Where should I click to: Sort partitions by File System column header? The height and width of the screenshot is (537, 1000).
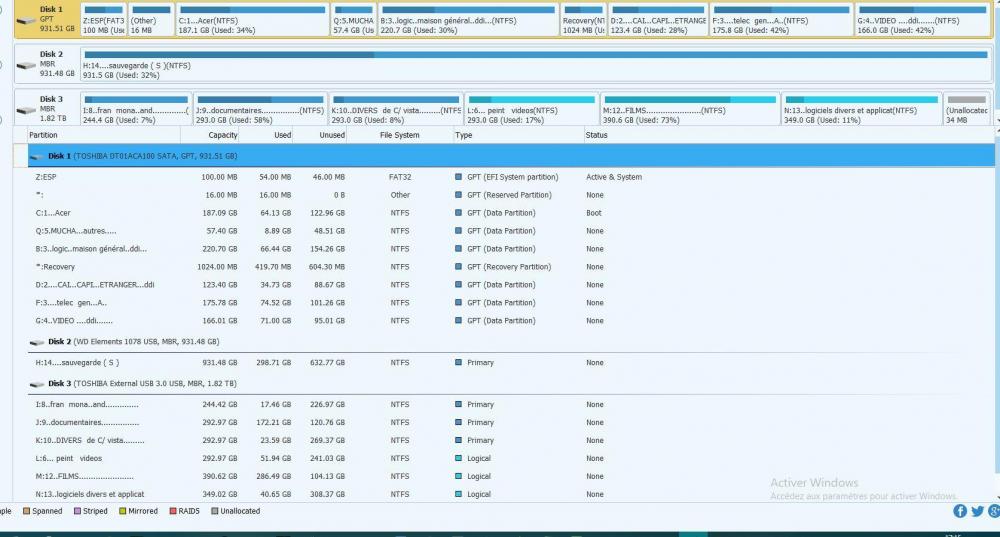coord(400,135)
